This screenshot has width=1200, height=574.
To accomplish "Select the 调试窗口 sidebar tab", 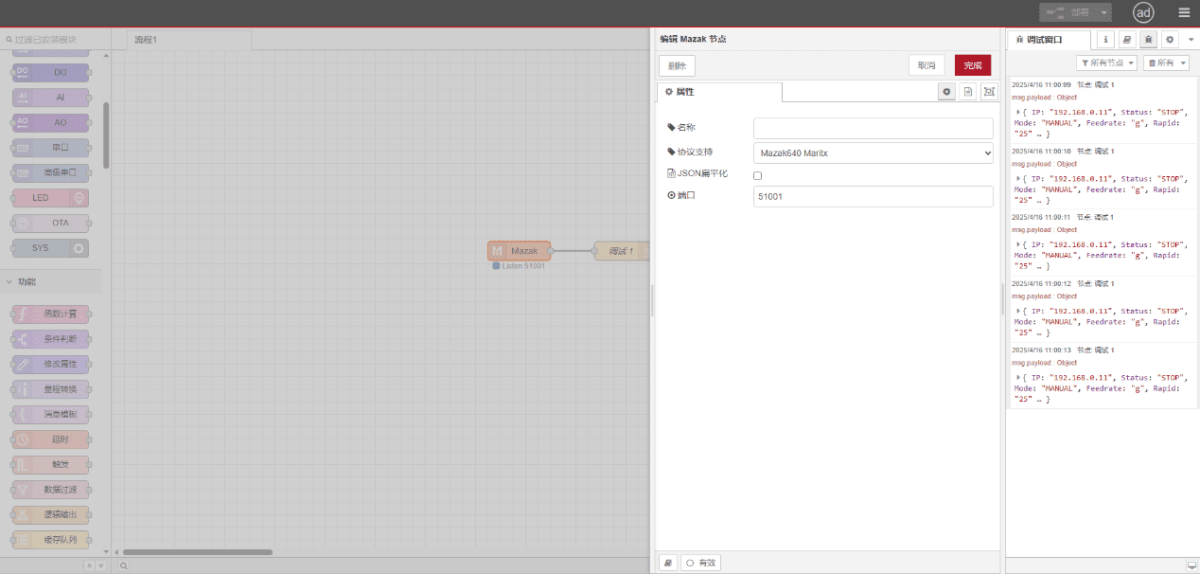I will point(1049,39).
